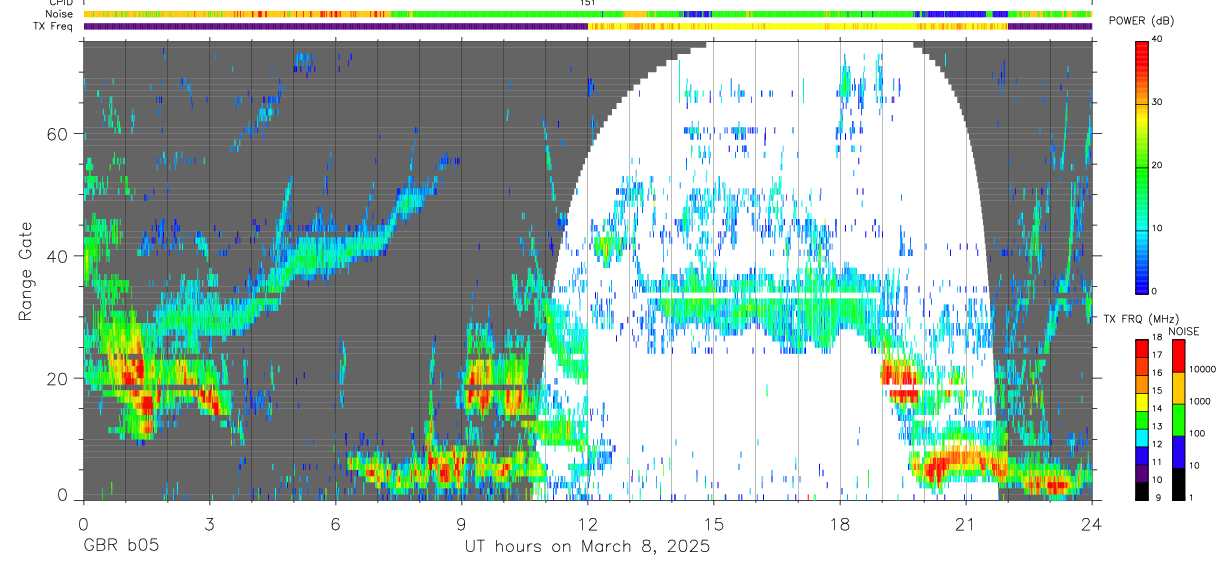Click the TX FRQ (MHz) color scale bar

[1143, 419]
